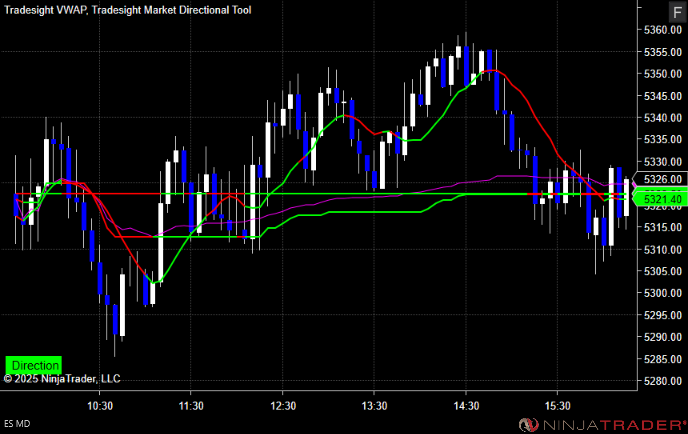Click the 14:30 time axis label
Viewport: 688px width, 434px height.
[x=466, y=406]
